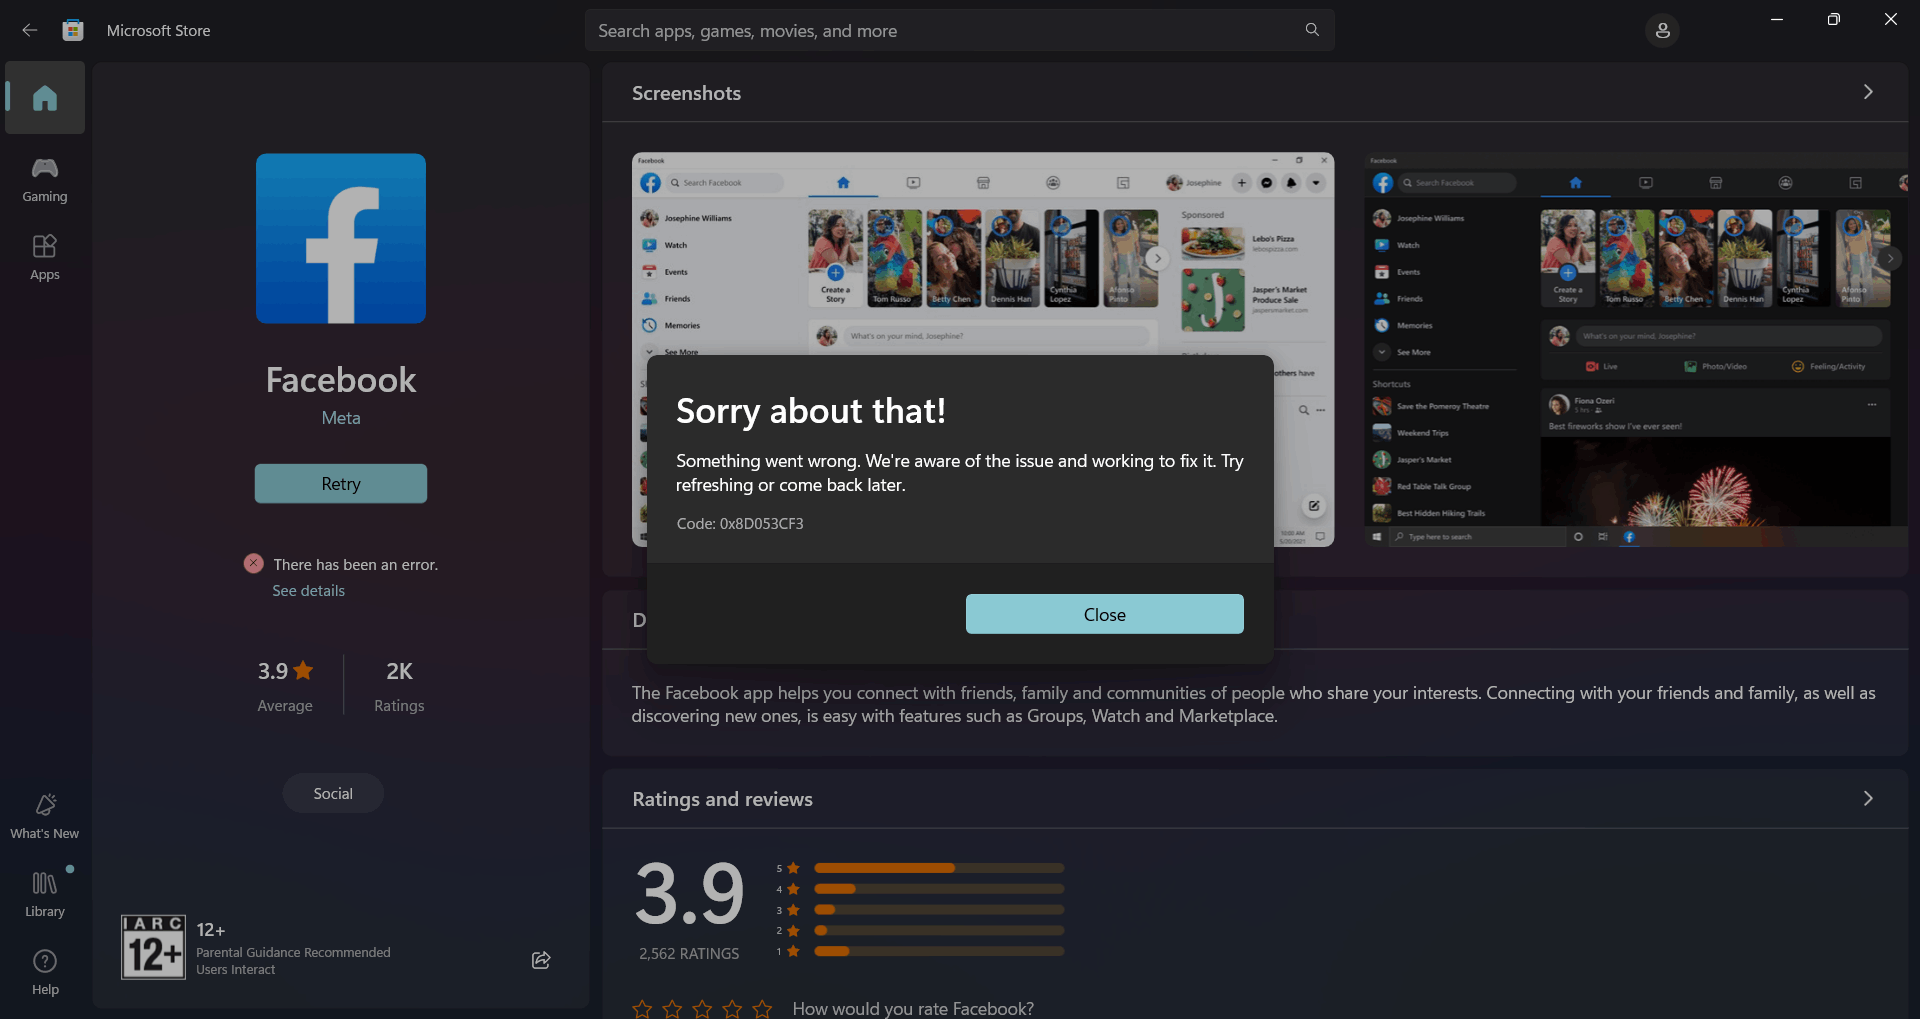Screen dimensions: 1920x1019
Task: Focus the Search apps, games, movies field
Action: click(x=960, y=31)
